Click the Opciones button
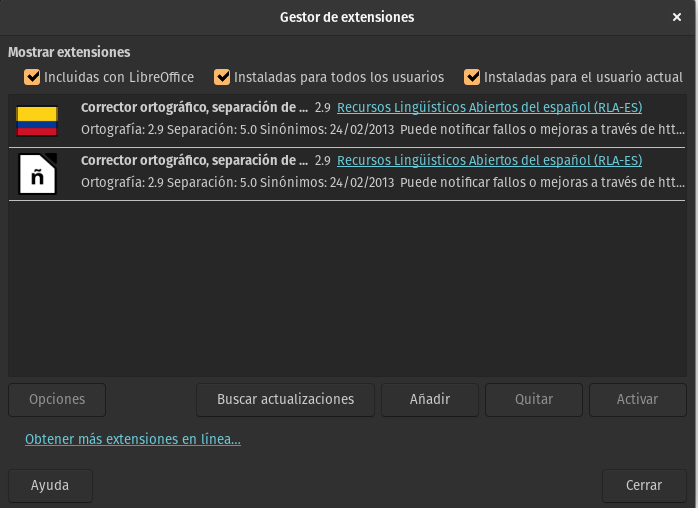698x508 pixels. tap(57, 399)
